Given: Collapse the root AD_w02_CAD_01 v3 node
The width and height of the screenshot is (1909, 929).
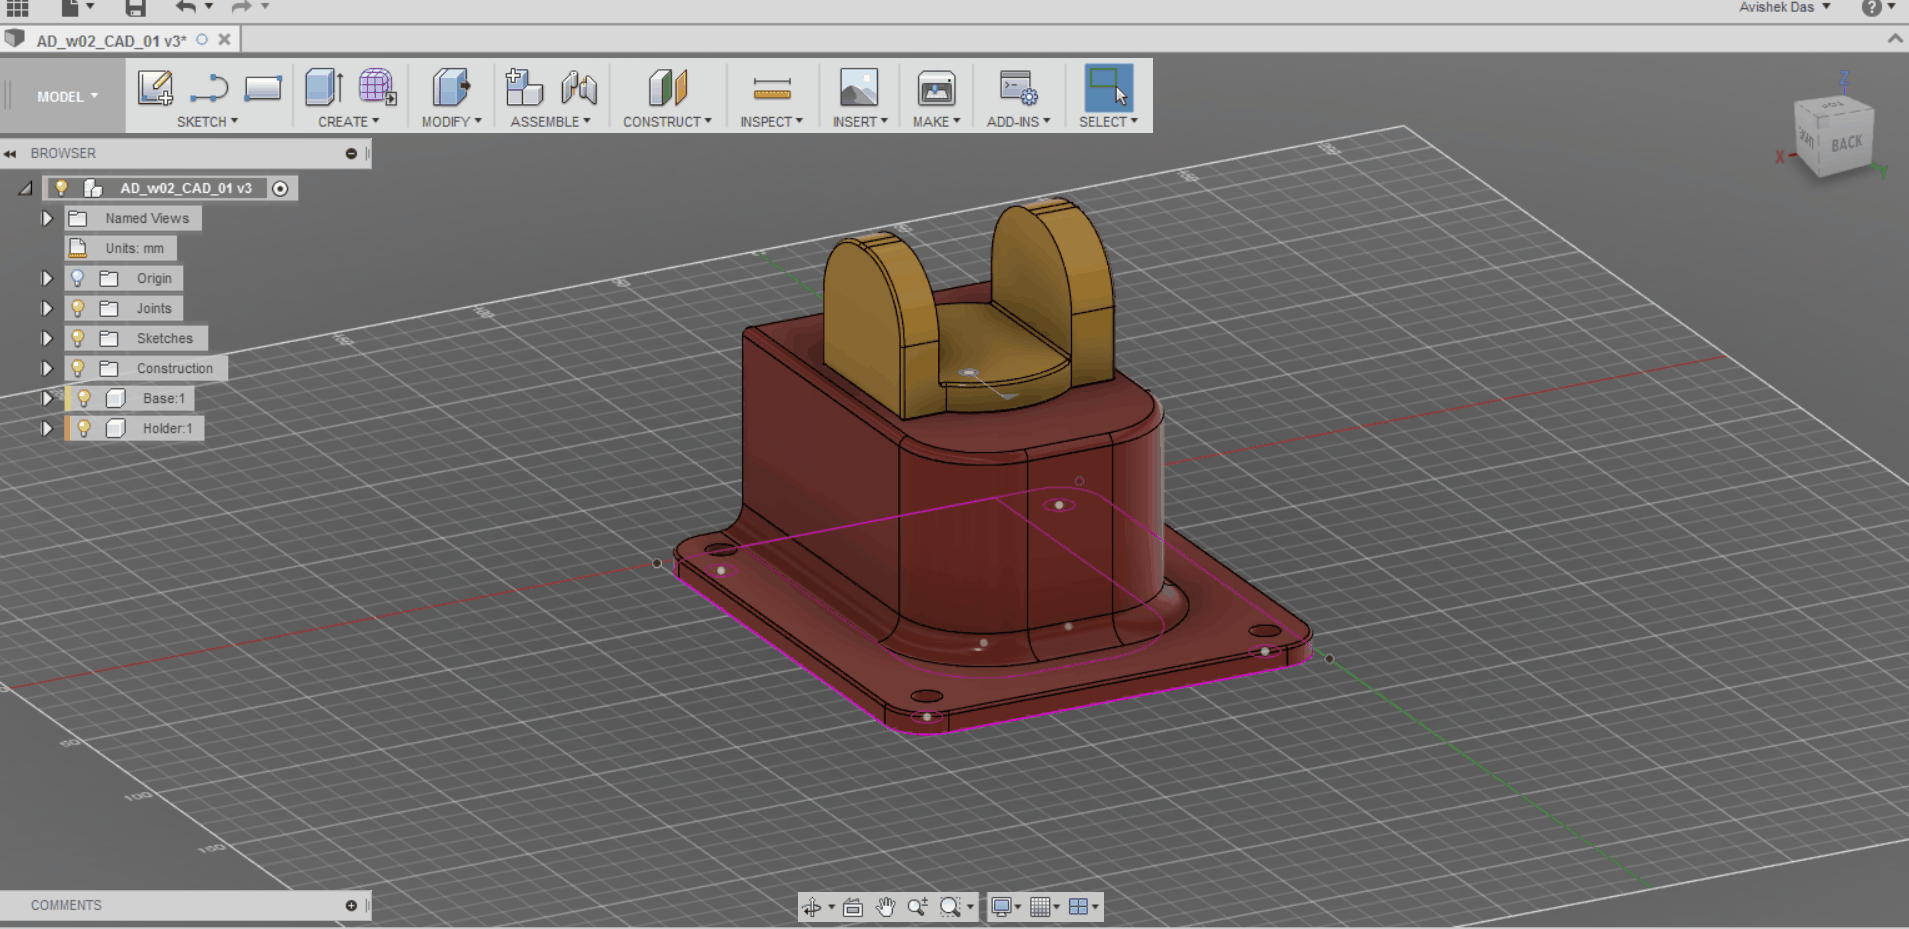Looking at the screenshot, I should pos(26,188).
